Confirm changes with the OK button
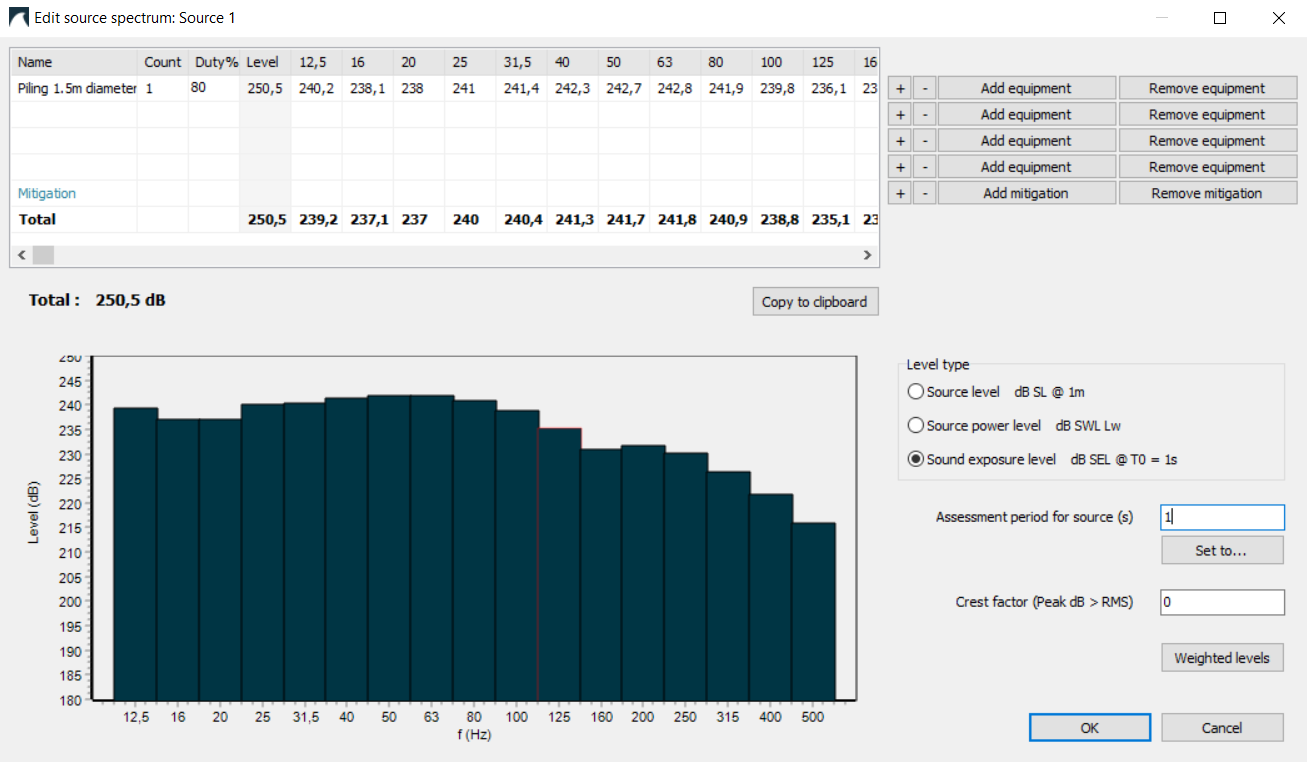This screenshot has width=1307, height=762. pos(1089,728)
